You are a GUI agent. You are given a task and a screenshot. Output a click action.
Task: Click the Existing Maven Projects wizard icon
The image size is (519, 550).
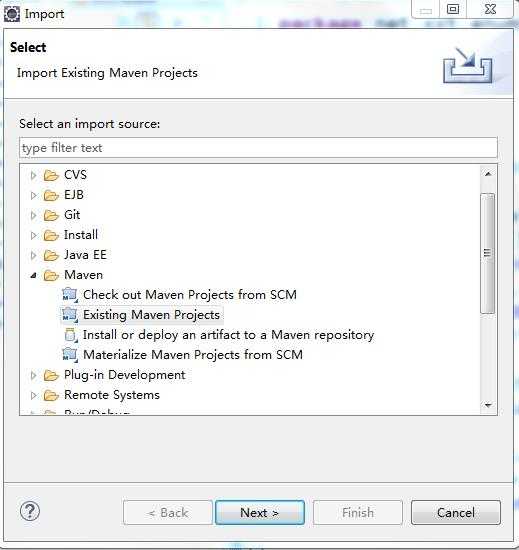tap(70, 315)
